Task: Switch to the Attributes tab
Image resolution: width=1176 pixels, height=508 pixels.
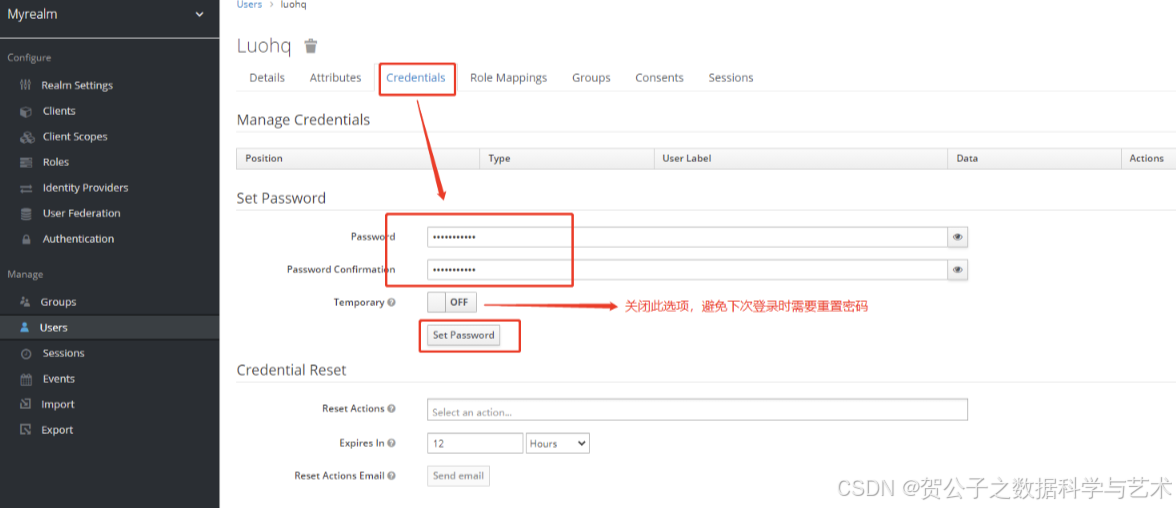Action: click(335, 77)
